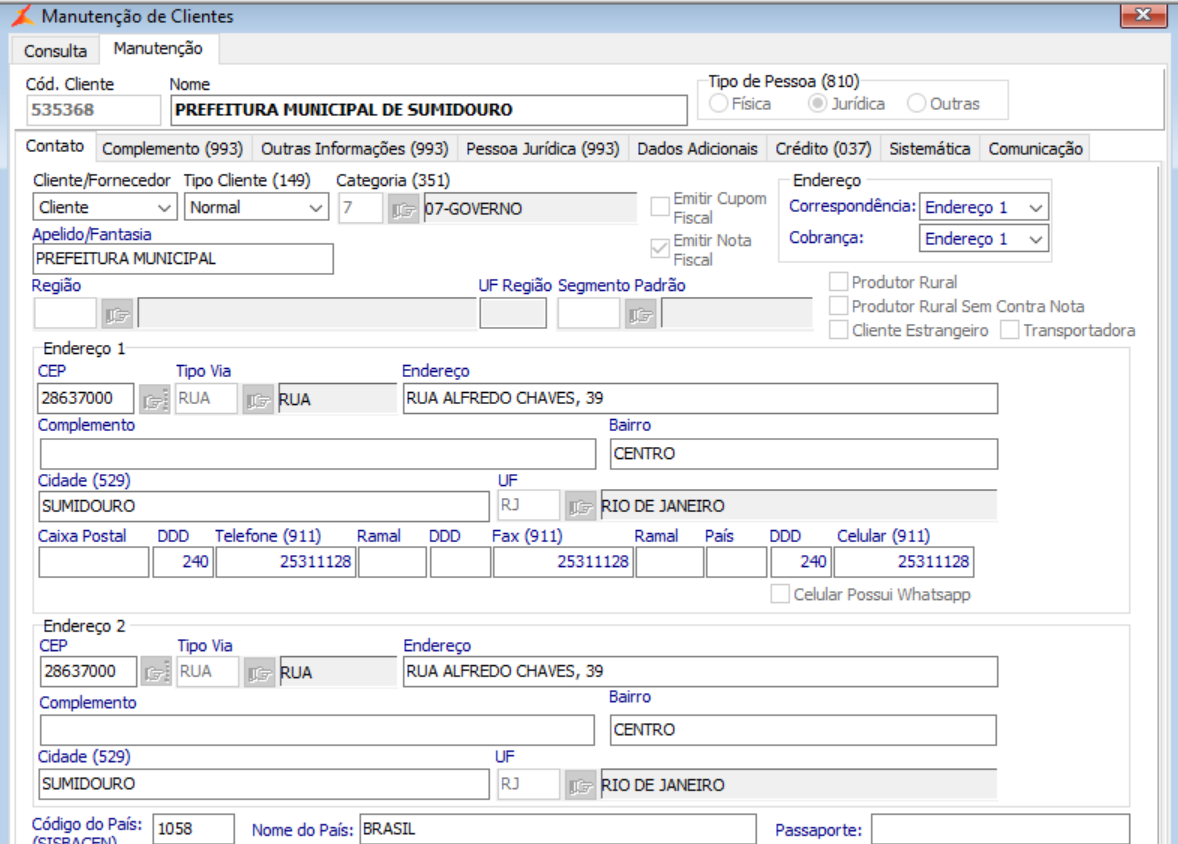Click UF lookup icon in Endereço 2
Image resolution: width=1178 pixels, height=844 pixels.
[x=580, y=785]
